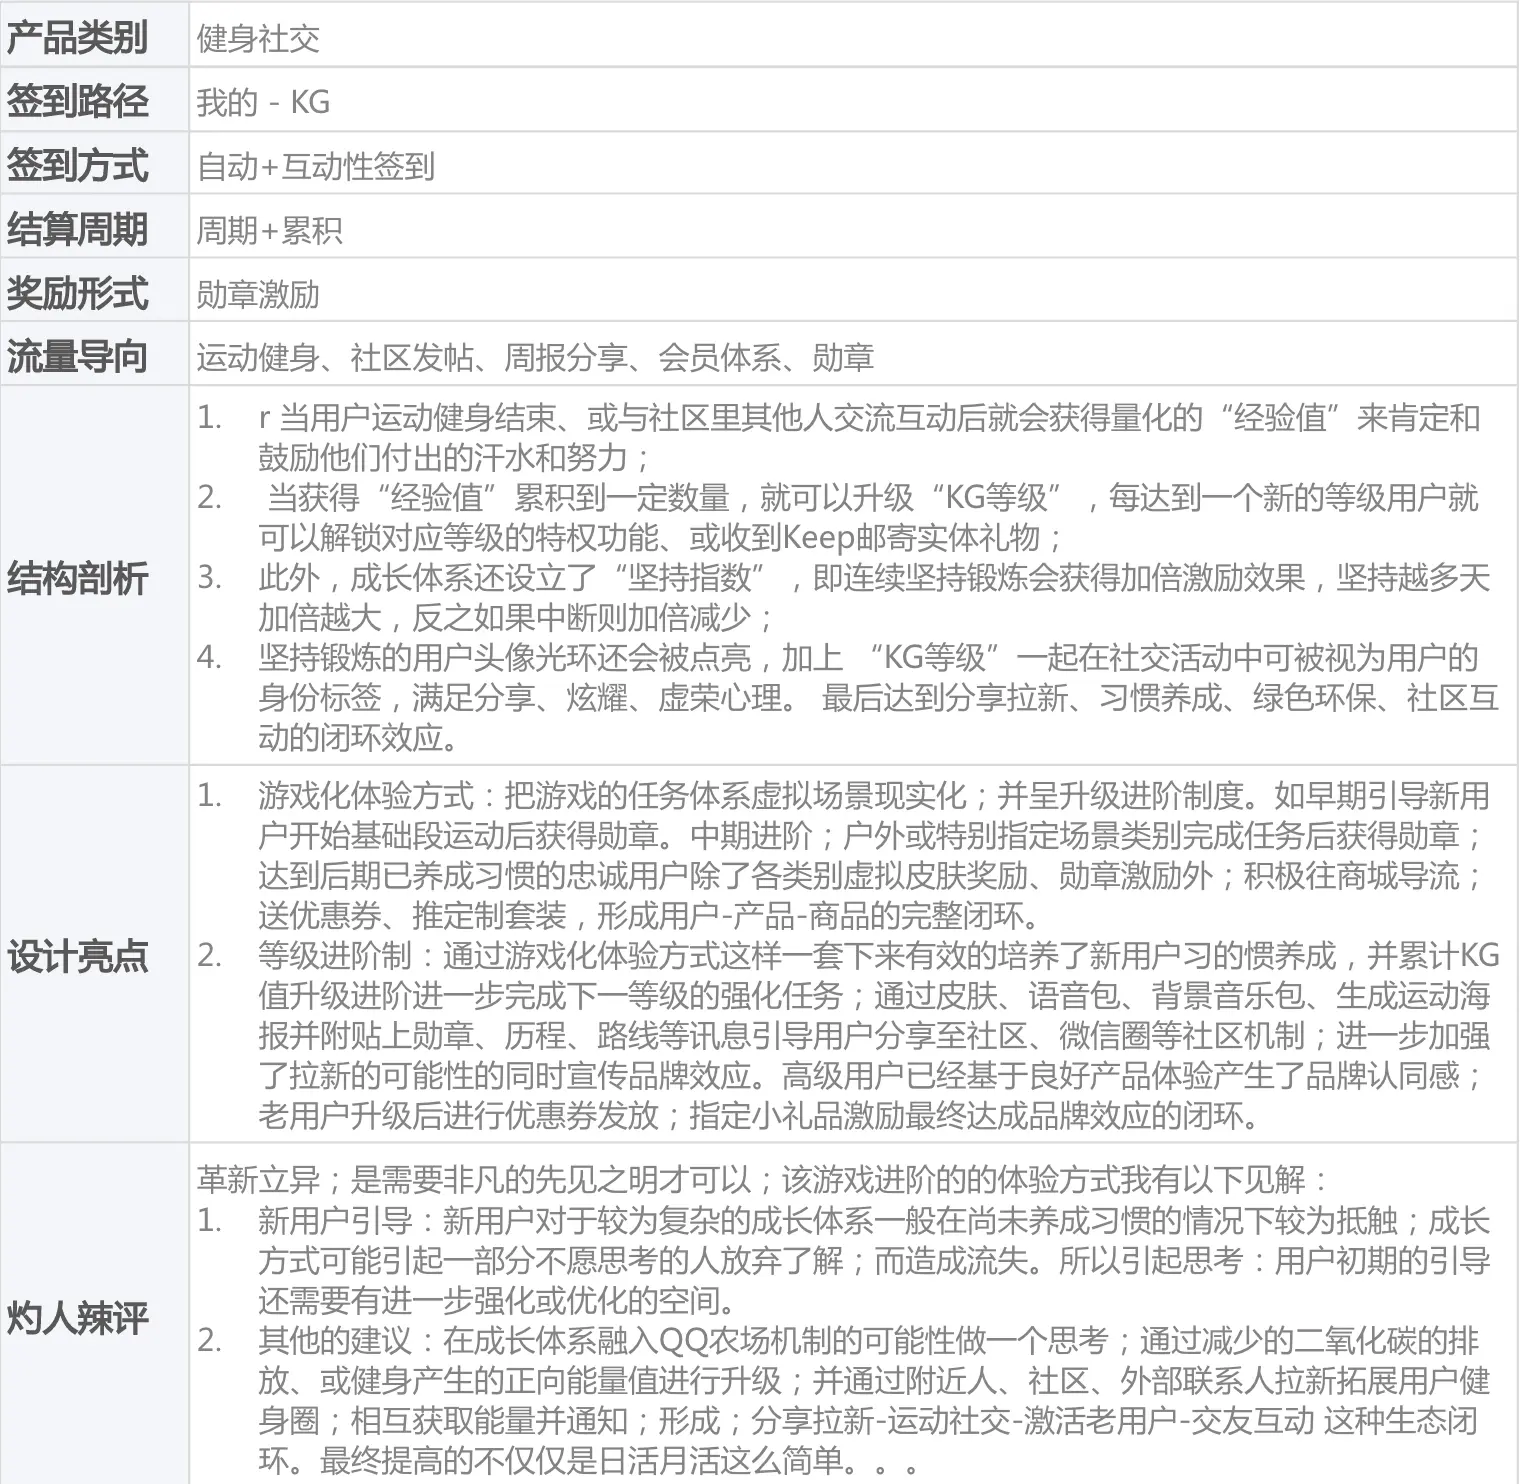Click the line starting 环。最终提高的不仅仅是日活月活
Viewport: 1520px width, 1484px height.
[590, 1461]
